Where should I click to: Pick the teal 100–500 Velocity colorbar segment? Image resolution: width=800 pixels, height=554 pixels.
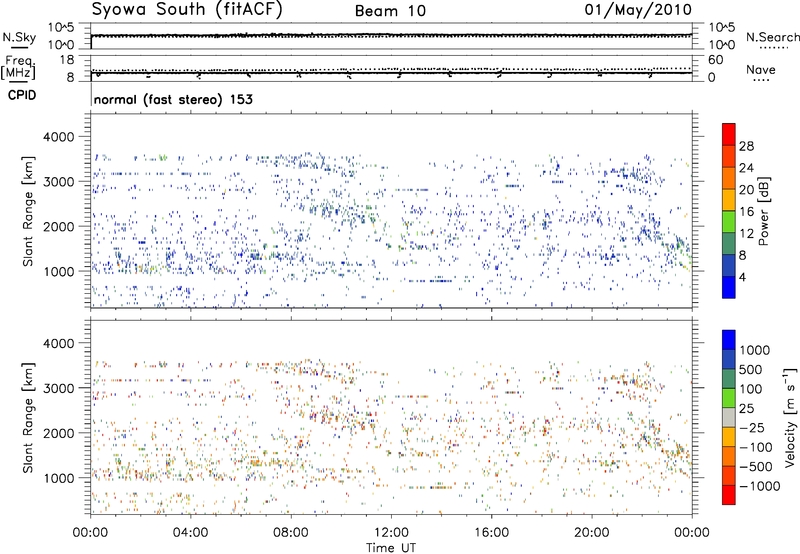click(x=729, y=379)
